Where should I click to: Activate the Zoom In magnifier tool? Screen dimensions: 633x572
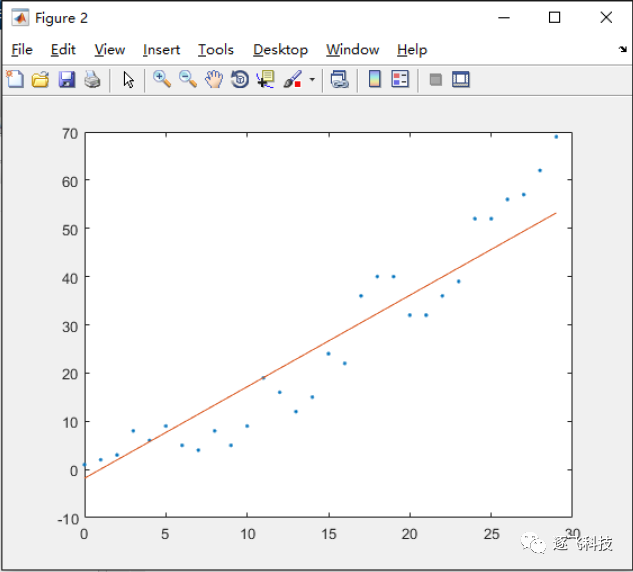click(162, 79)
